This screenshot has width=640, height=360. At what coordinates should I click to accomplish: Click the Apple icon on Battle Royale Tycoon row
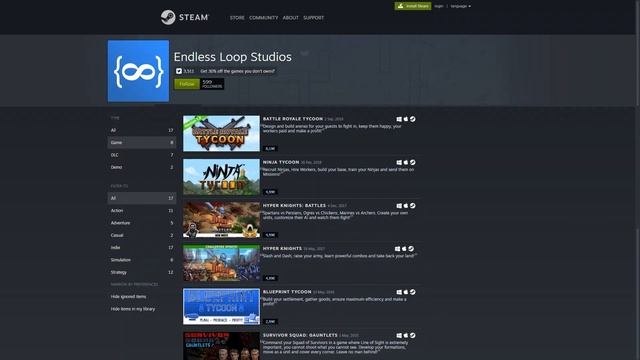pyautogui.click(x=406, y=119)
